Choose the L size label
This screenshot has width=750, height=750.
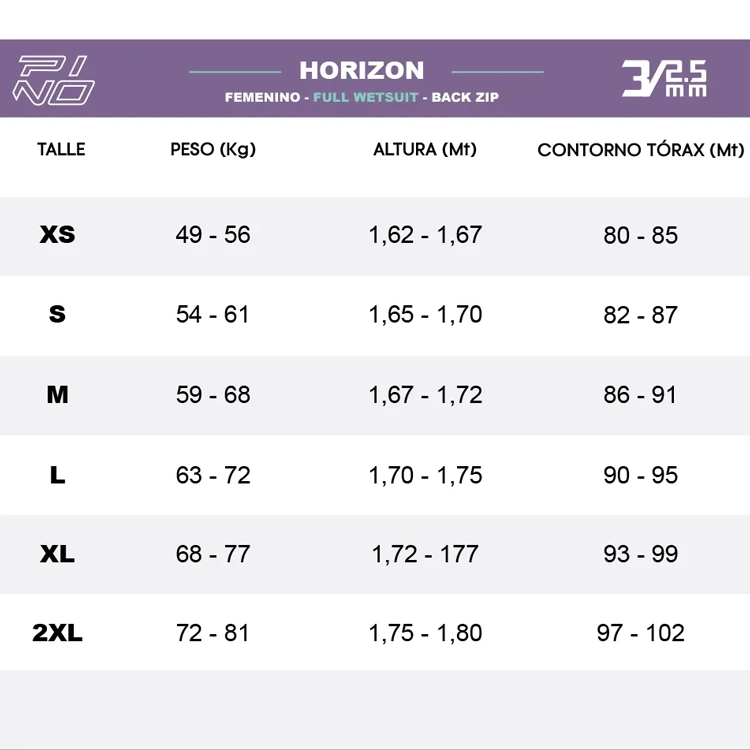click(x=57, y=474)
